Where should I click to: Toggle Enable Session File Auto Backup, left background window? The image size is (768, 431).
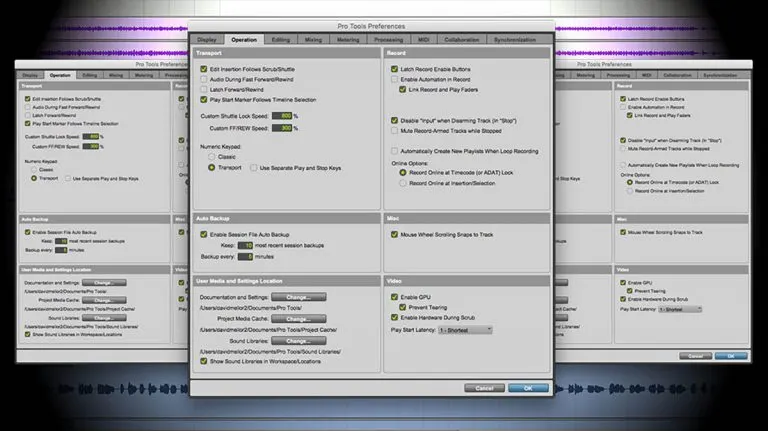[28, 232]
